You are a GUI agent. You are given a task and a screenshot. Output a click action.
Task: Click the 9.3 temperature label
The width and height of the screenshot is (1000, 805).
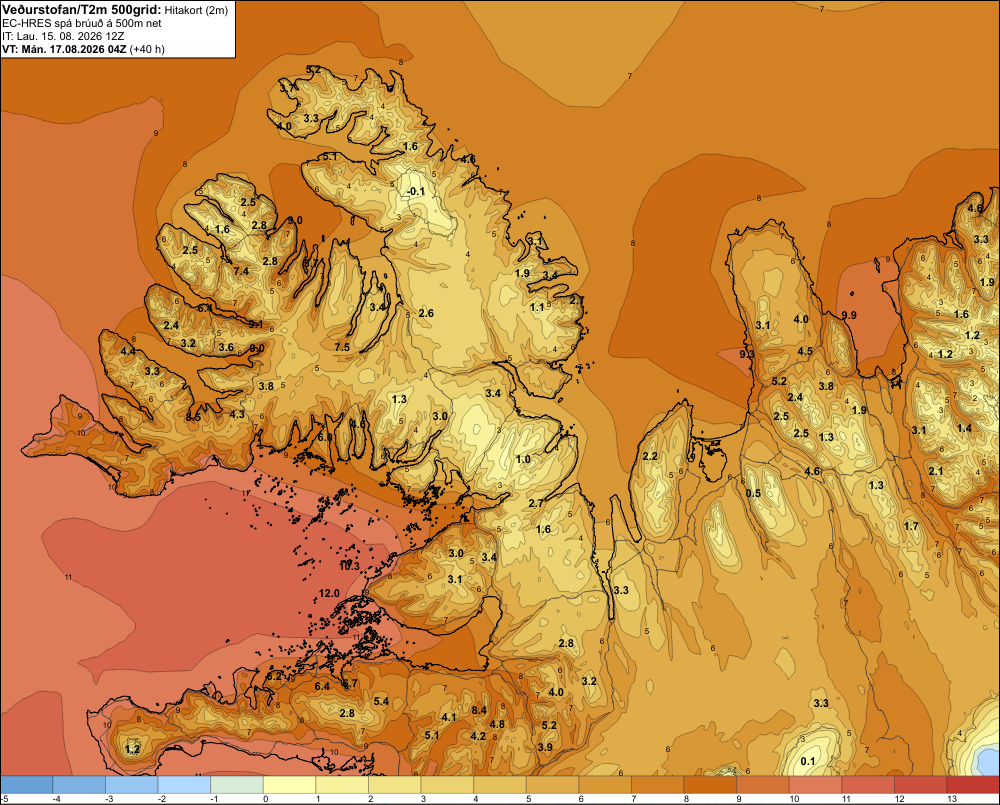[x=747, y=353]
